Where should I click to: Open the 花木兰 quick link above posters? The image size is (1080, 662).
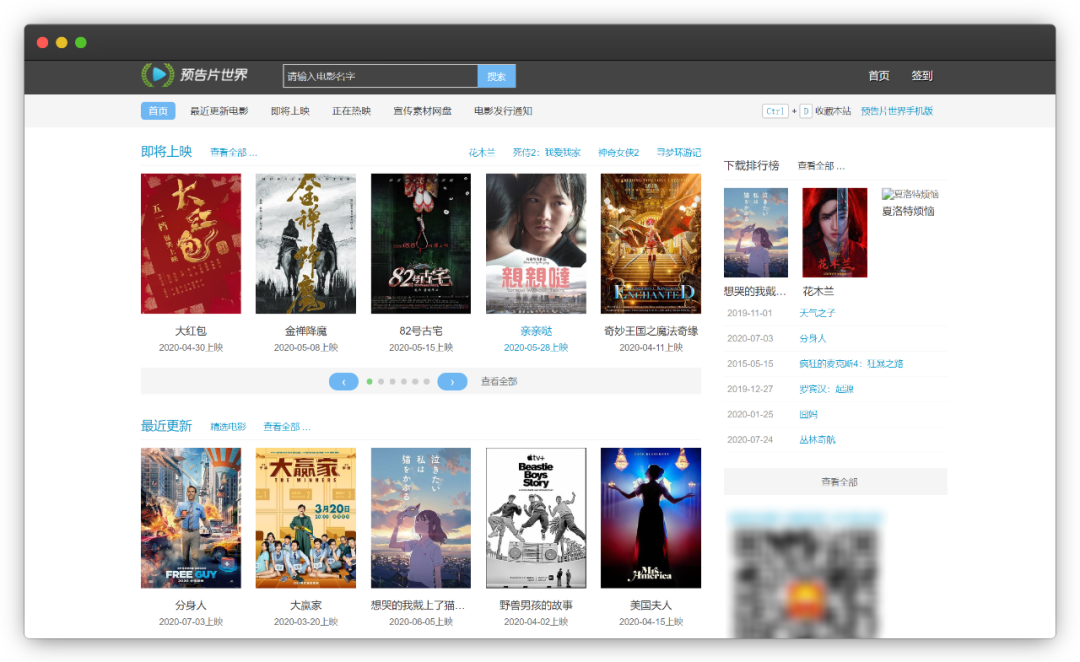[482, 152]
